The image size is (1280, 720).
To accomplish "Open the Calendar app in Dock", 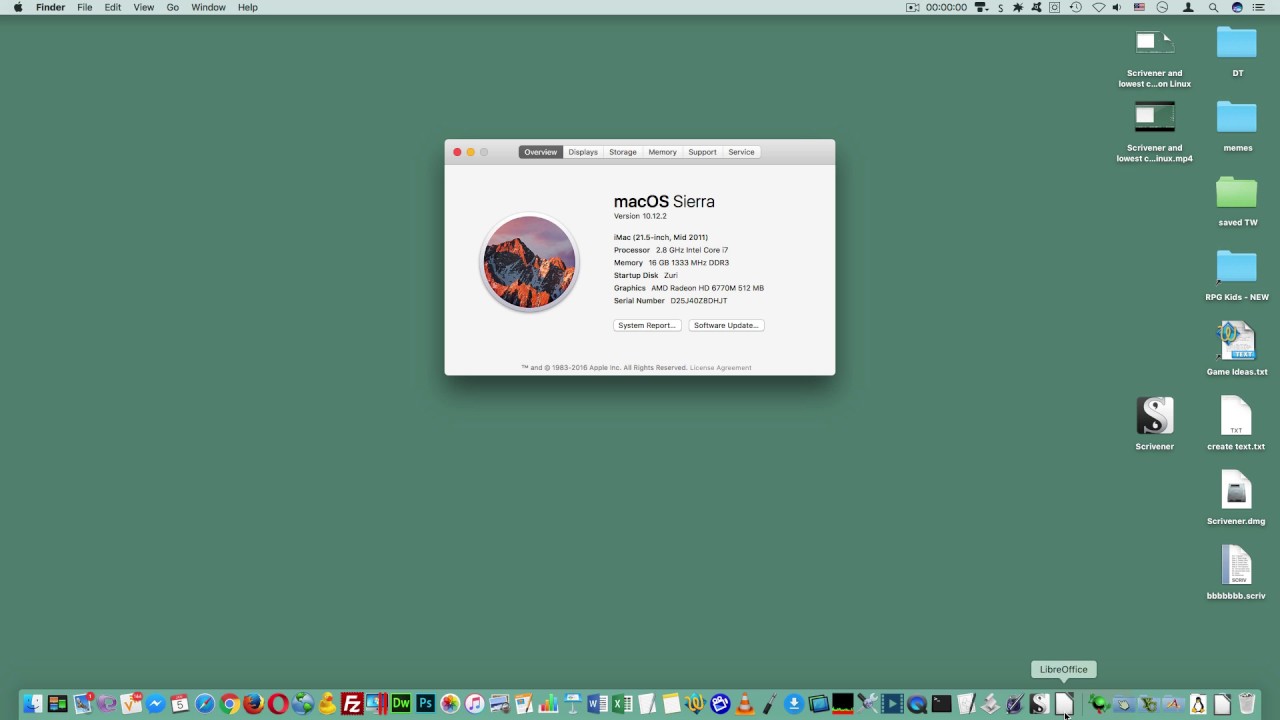I will click(180, 704).
